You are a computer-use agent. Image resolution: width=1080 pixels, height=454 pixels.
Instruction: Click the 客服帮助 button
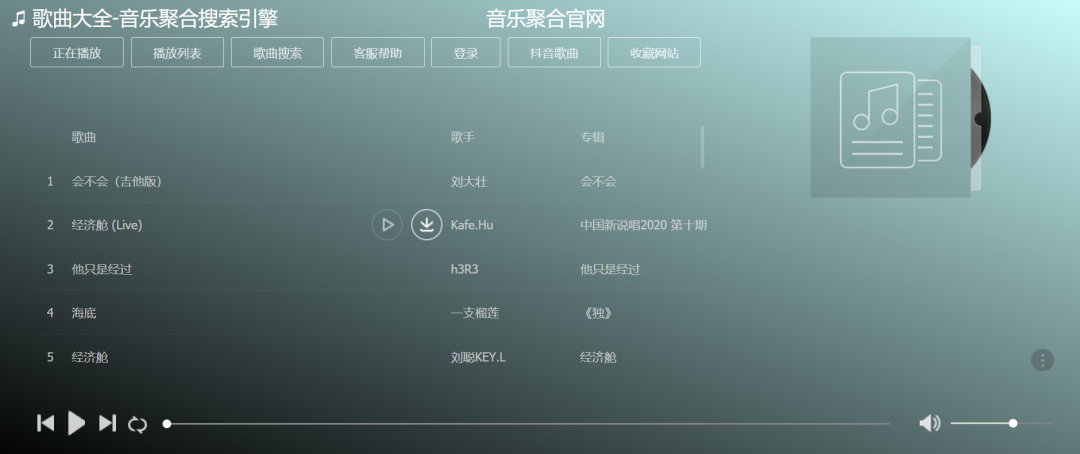(x=378, y=53)
